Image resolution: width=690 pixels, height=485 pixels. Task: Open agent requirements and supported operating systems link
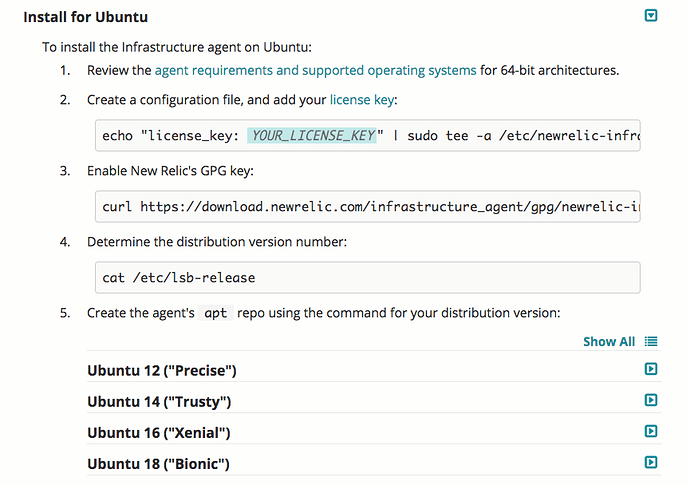tap(316, 70)
